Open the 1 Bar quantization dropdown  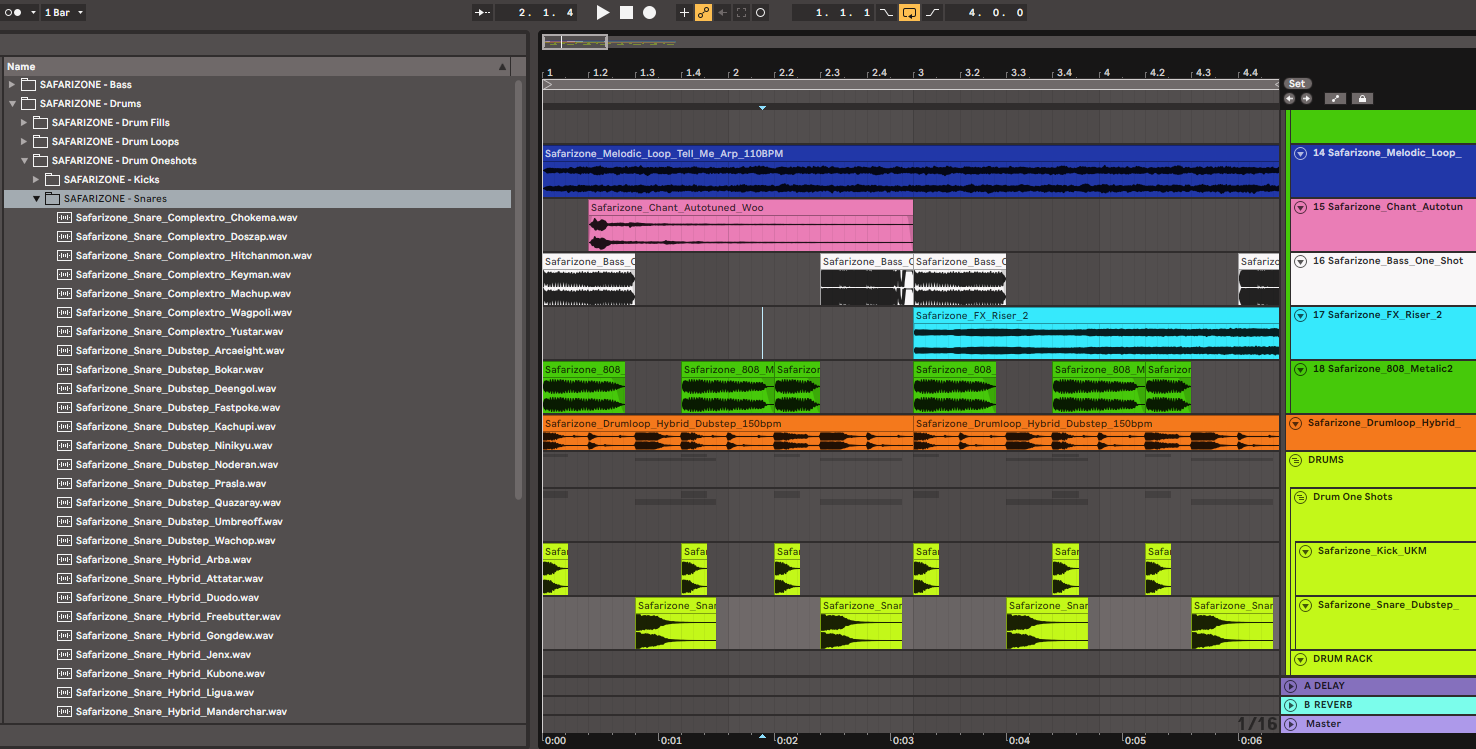(x=64, y=13)
